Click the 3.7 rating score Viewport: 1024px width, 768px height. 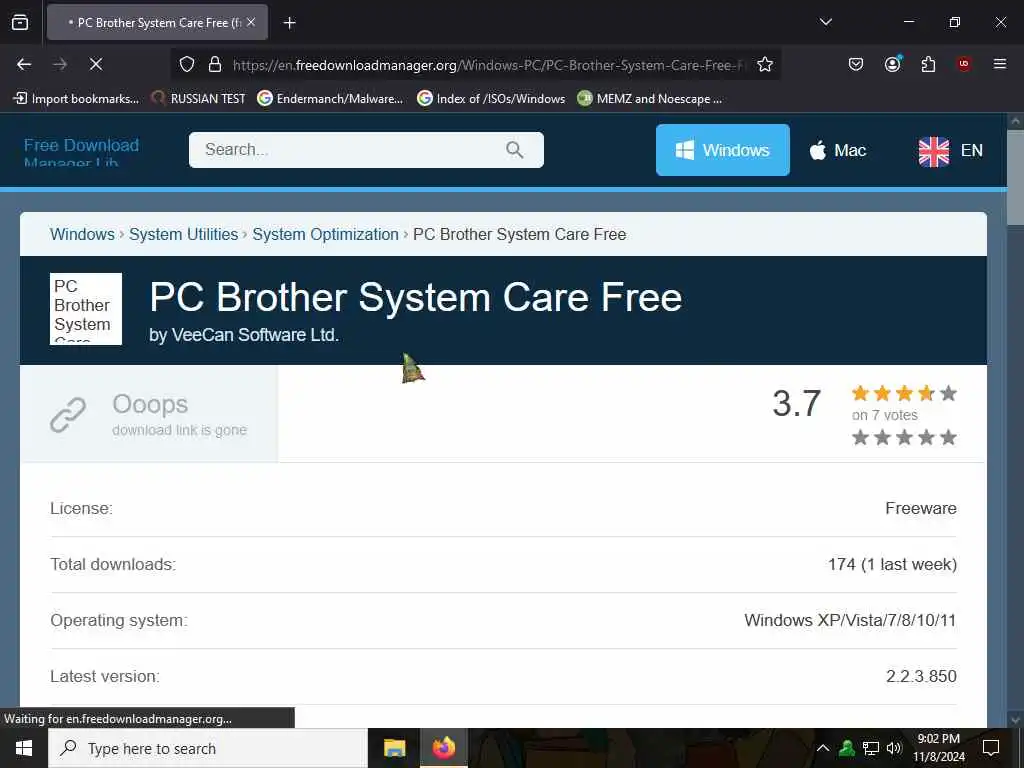tap(797, 404)
